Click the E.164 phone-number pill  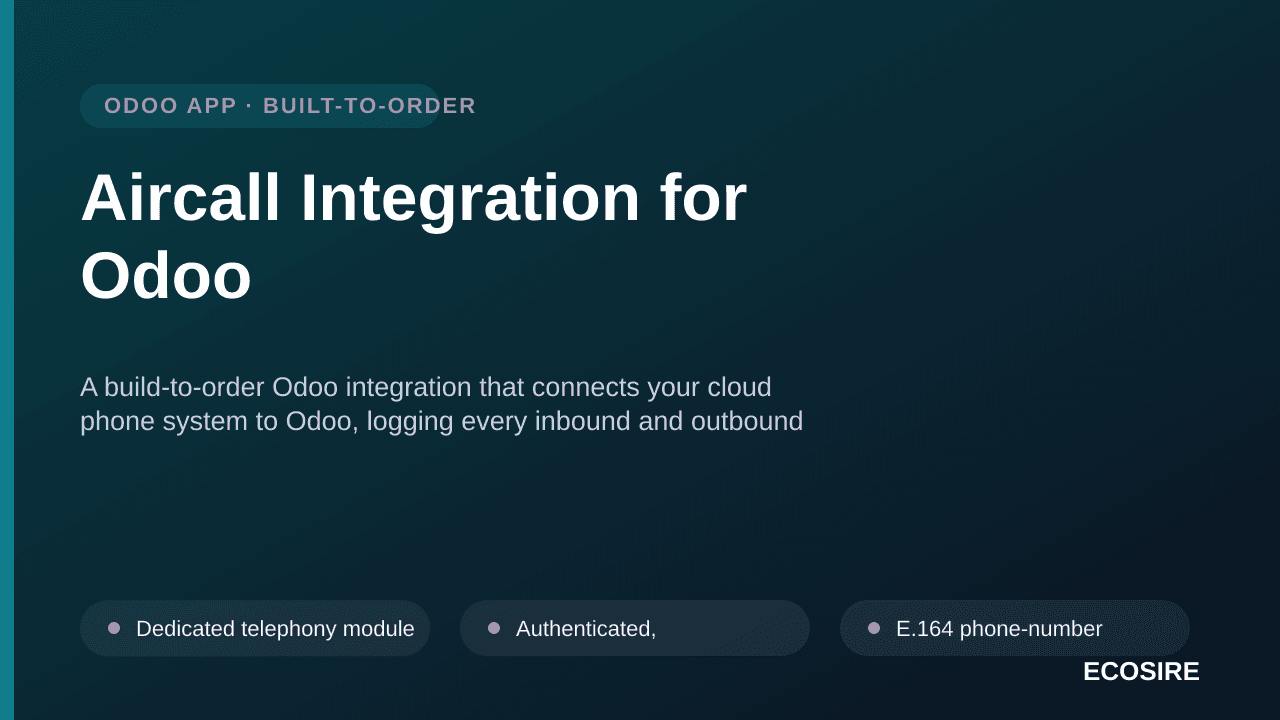[1015, 628]
